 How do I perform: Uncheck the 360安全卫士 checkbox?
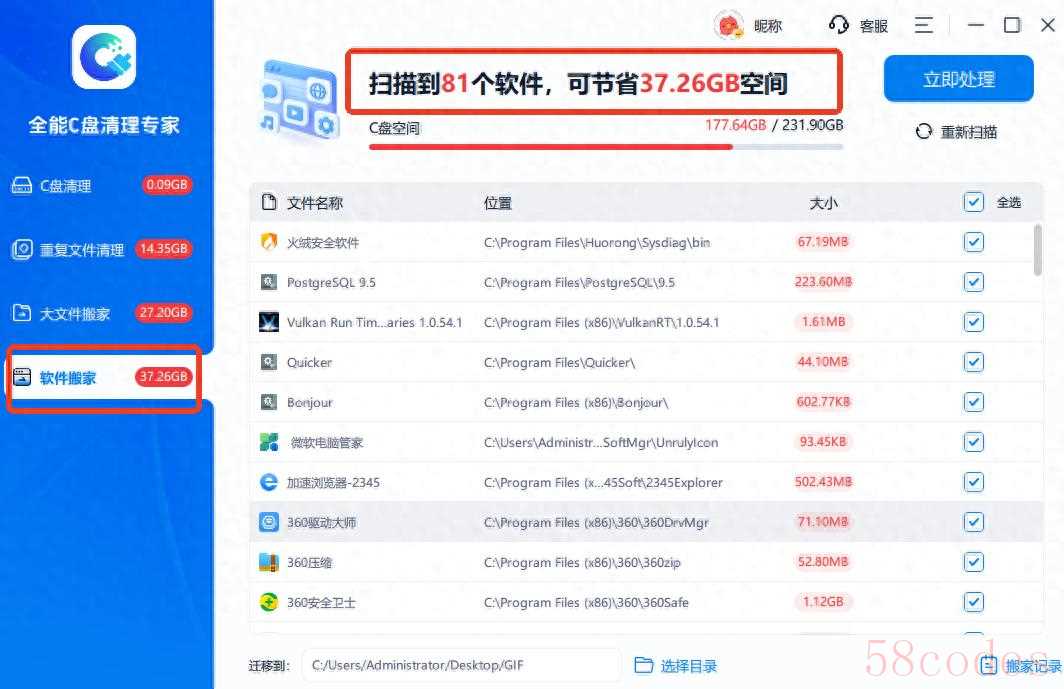(974, 602)
